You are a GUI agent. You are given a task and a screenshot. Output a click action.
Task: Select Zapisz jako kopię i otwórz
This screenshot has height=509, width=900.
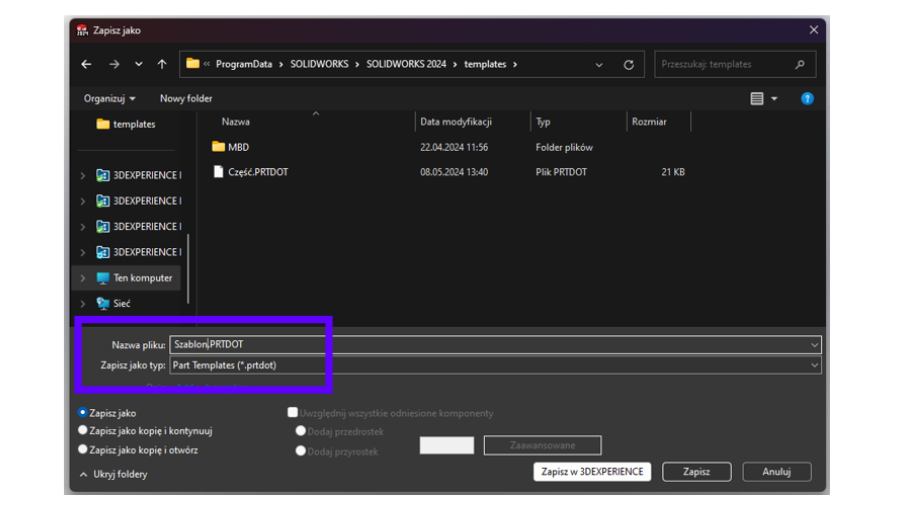point(83,449)
